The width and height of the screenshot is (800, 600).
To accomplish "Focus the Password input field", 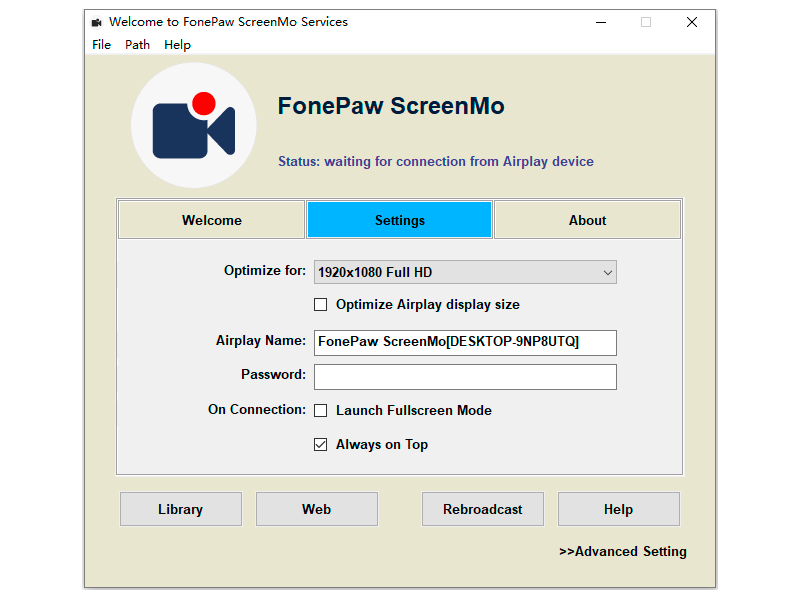I will coord(465,377).
